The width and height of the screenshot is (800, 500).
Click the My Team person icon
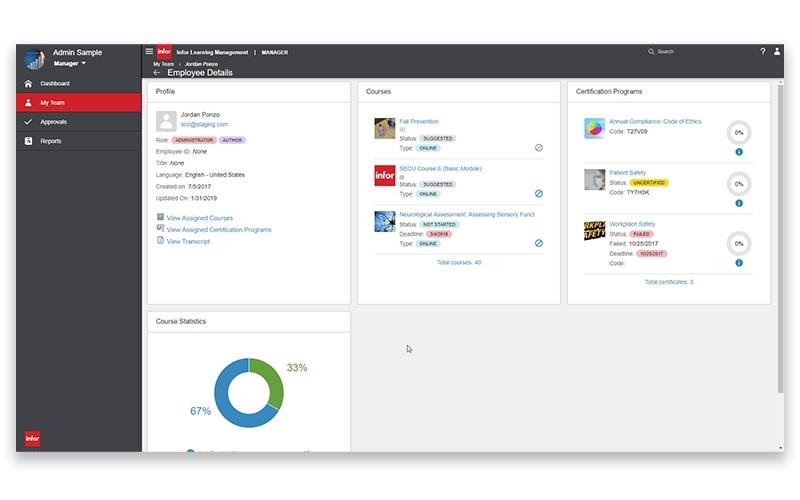coord(28,103)
